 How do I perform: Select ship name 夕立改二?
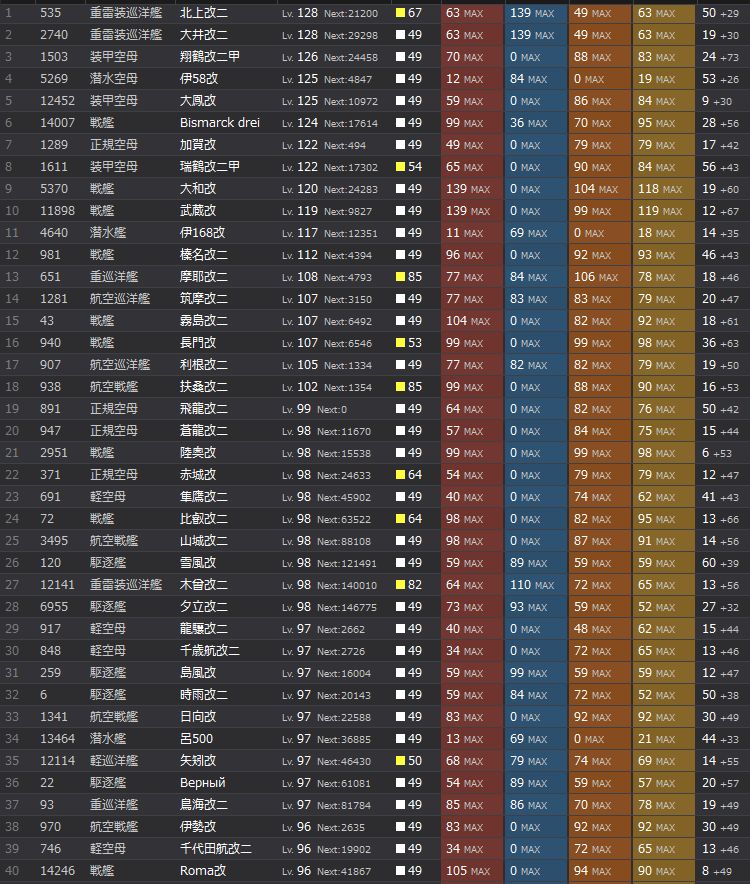(x=204, y=607)
